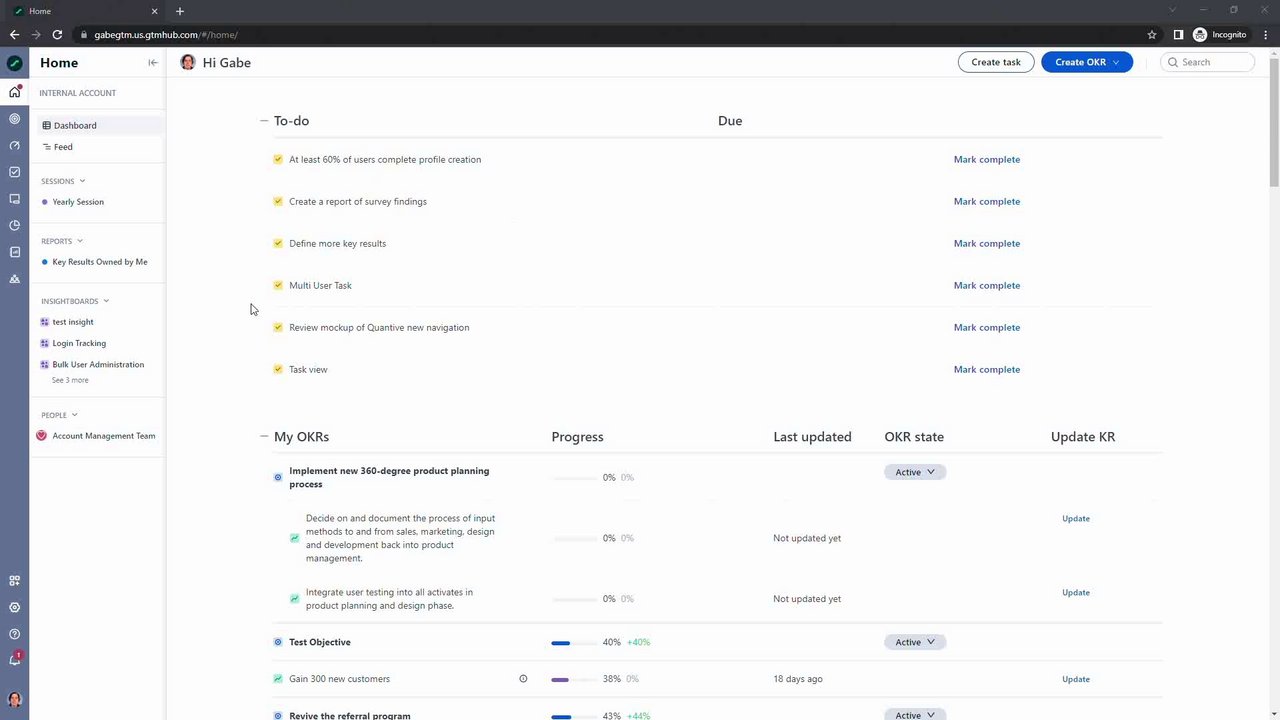
Task: Open the pie chart Reports sidebar icon
Action: 14,225
